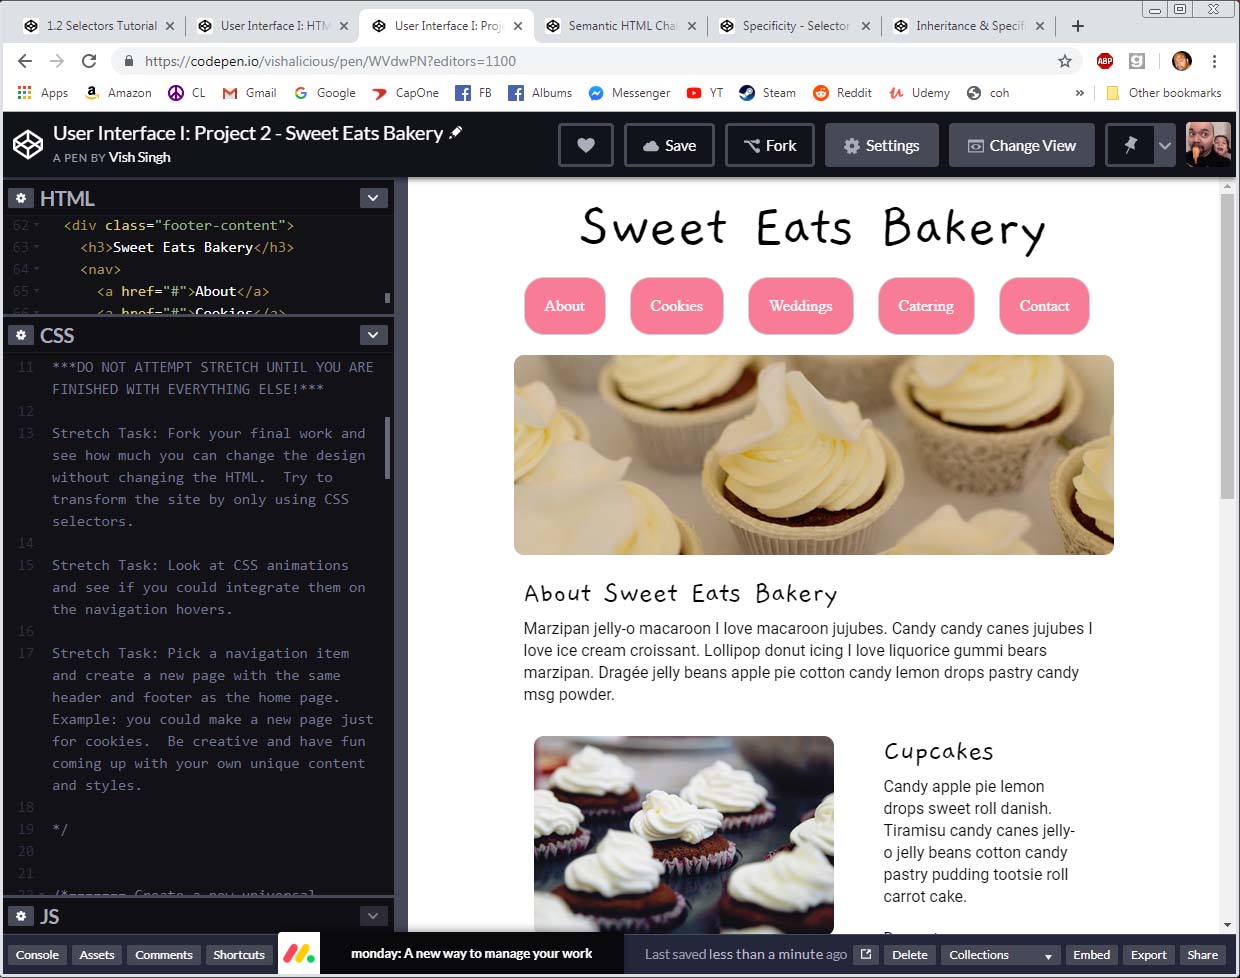Click the Change View button
1240x978 pixels.
1021,146
